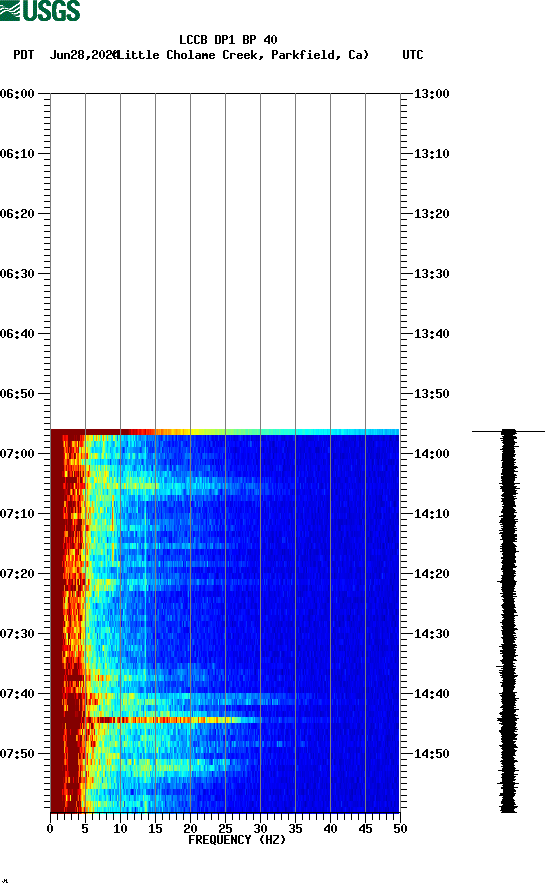The width and height of the screenshot is (552, 892).
Task: Click the '14:10' UTC time label
Action: pos(431,514)
